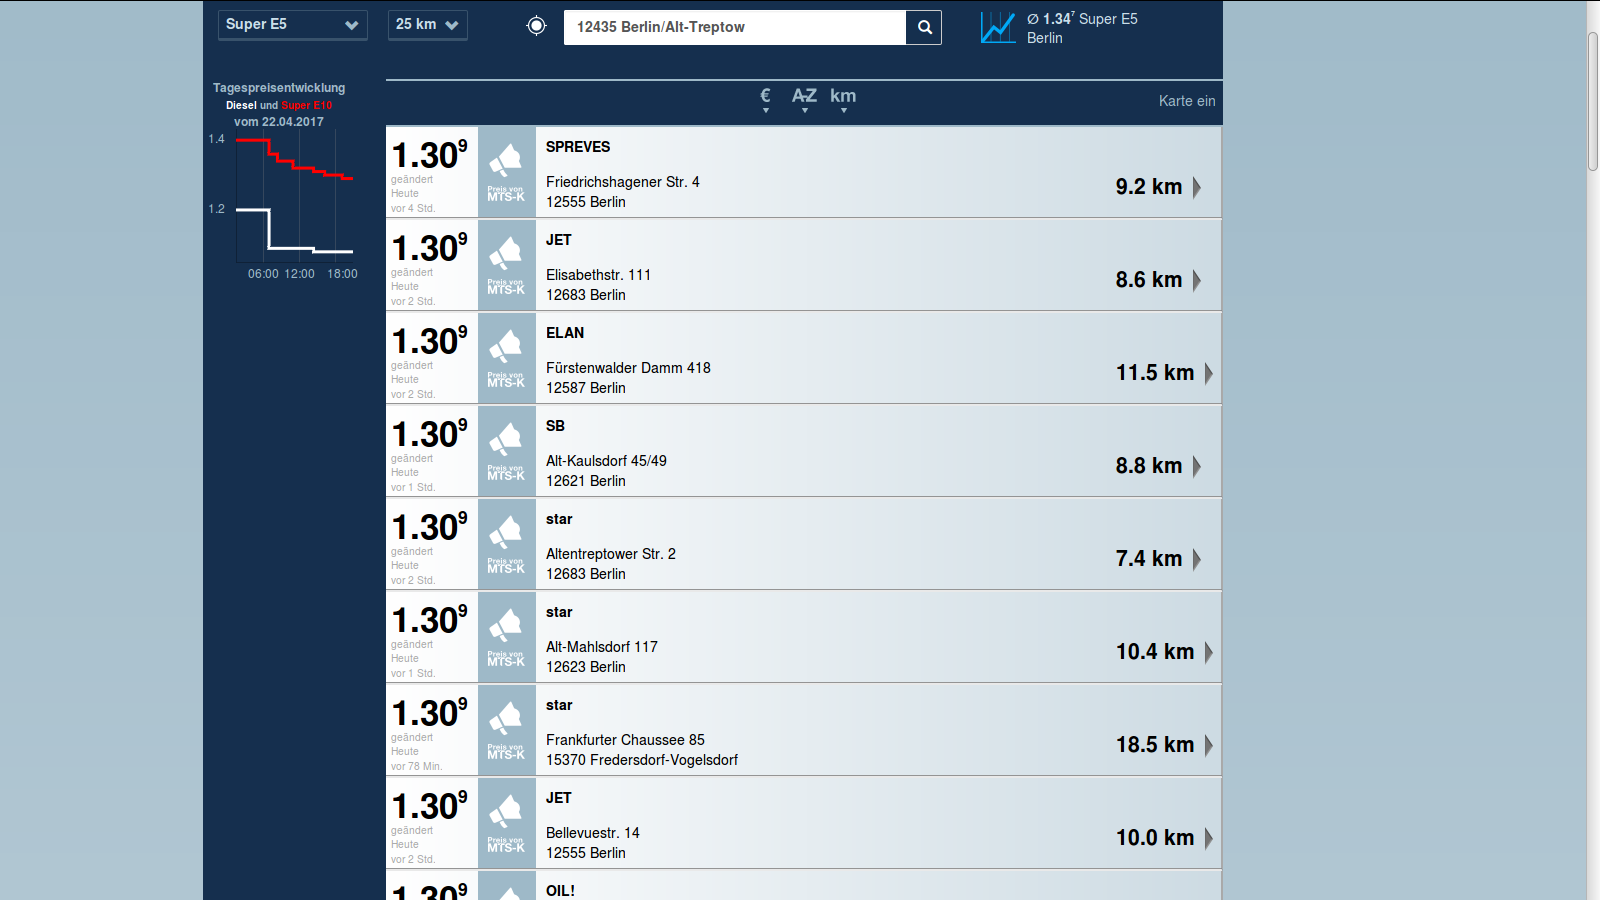Select the SB station name
The width and height of the screenshot is (1600, 900).
coord(555,426)
